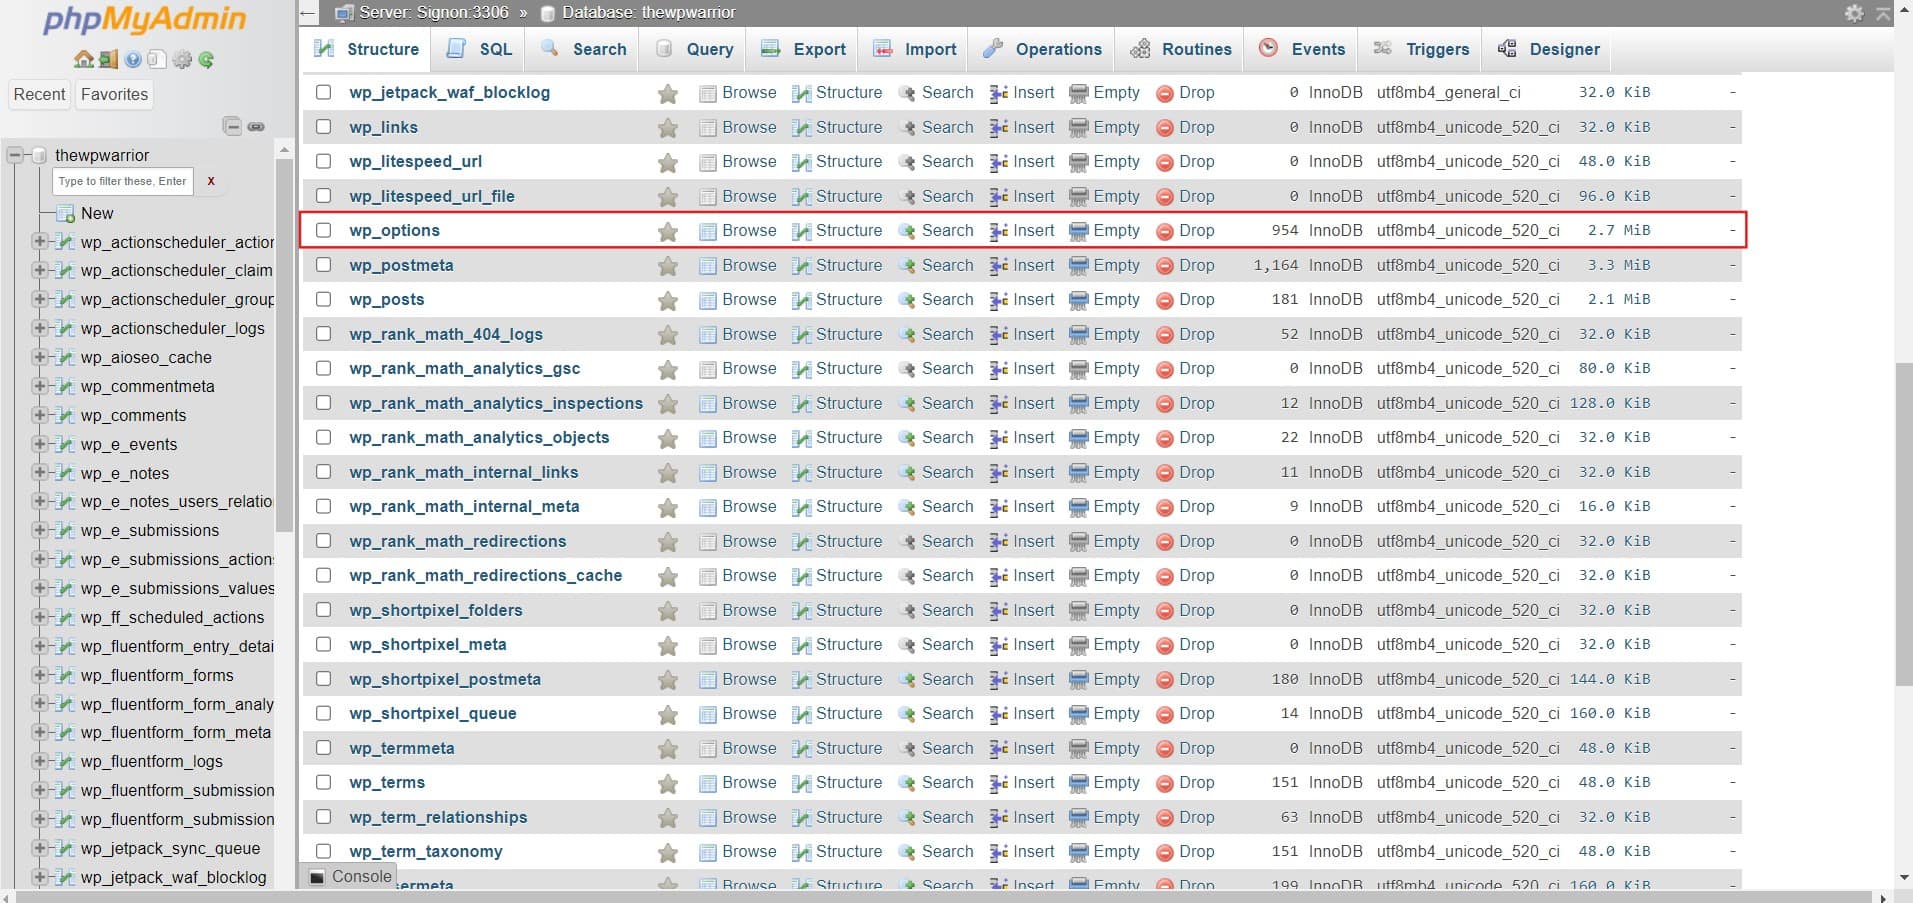Click Drop for wp_postmeta table
The width and height of the screenshot is (1913, 903).
1185,265
